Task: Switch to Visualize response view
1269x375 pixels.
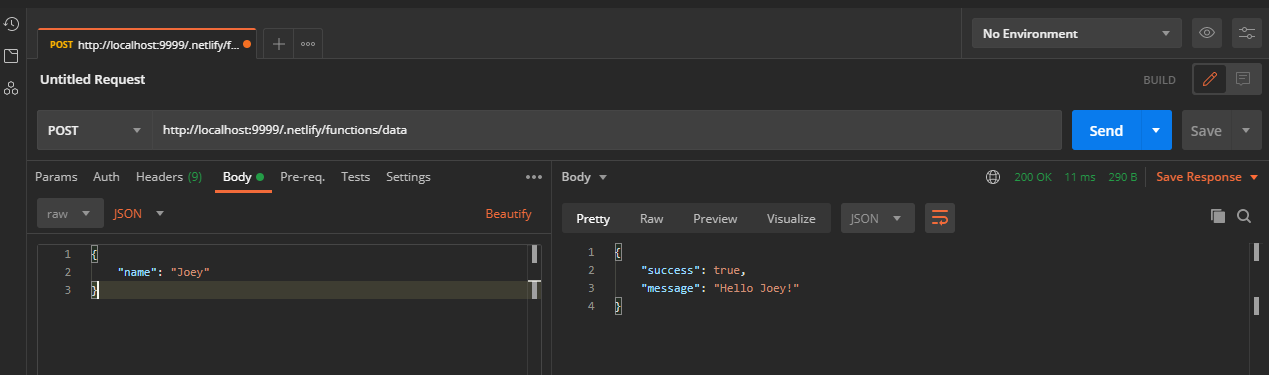Action: tap(791, 218)
